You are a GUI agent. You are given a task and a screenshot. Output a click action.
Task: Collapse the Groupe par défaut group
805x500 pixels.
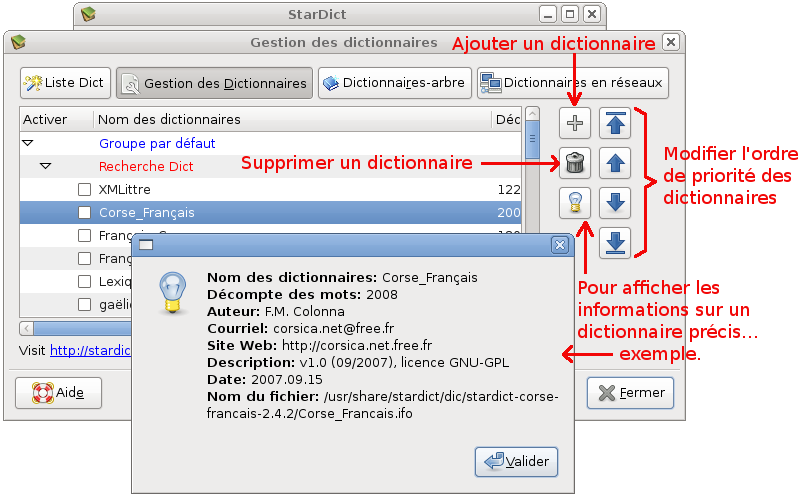pos(28,143)
